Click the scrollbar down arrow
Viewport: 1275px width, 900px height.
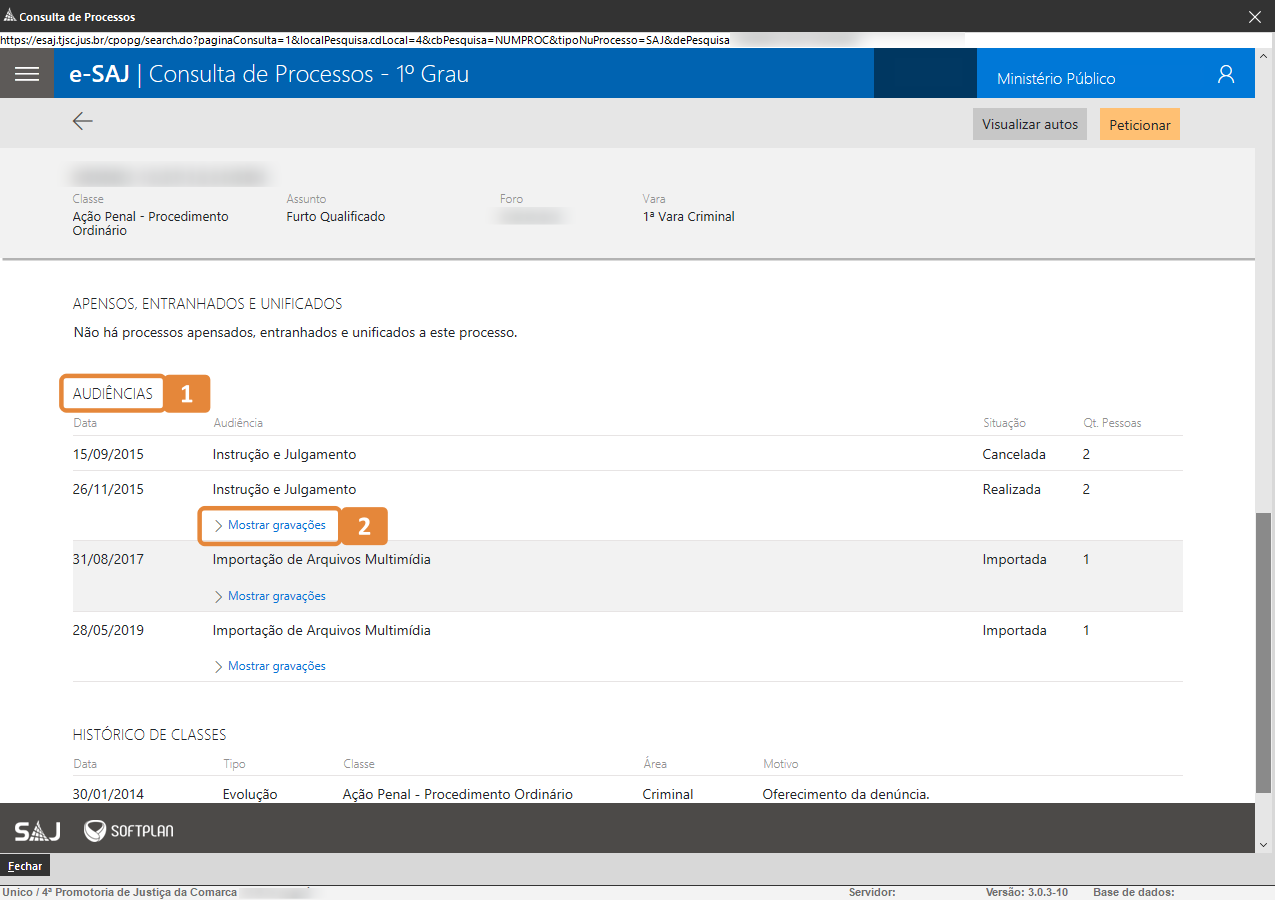point(1264,845)
